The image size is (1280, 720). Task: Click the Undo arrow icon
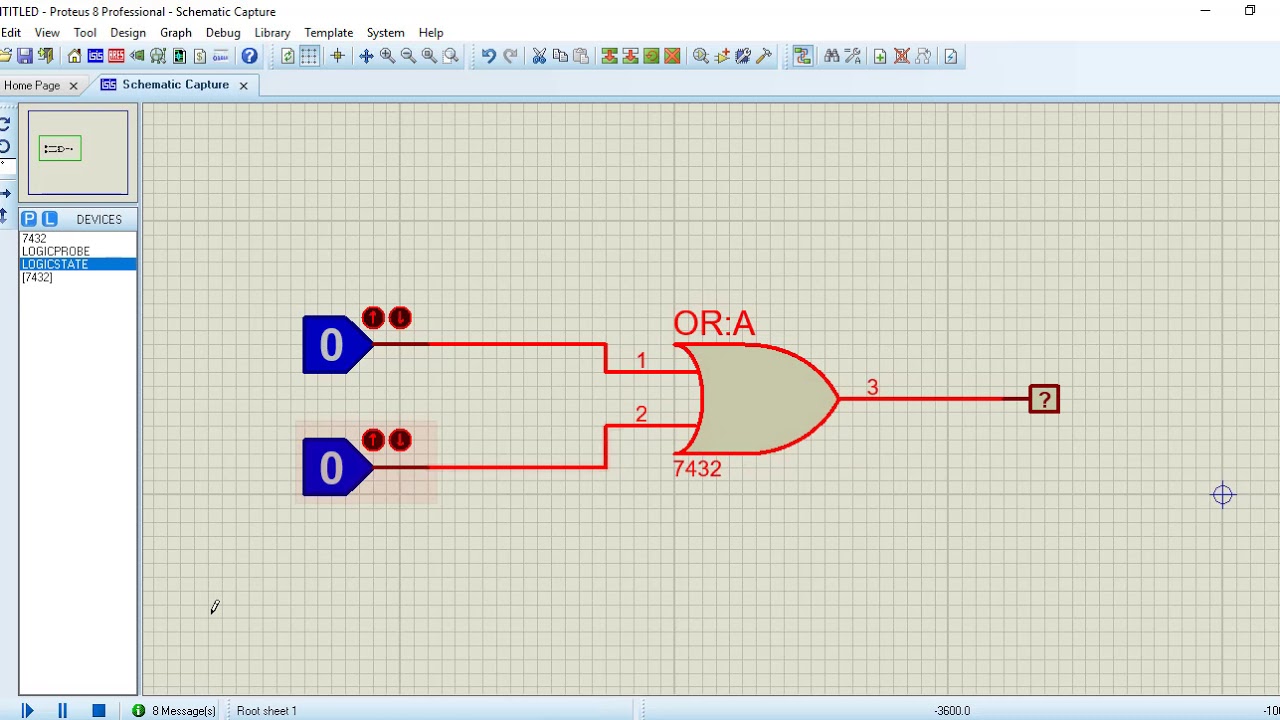(488, 56)
